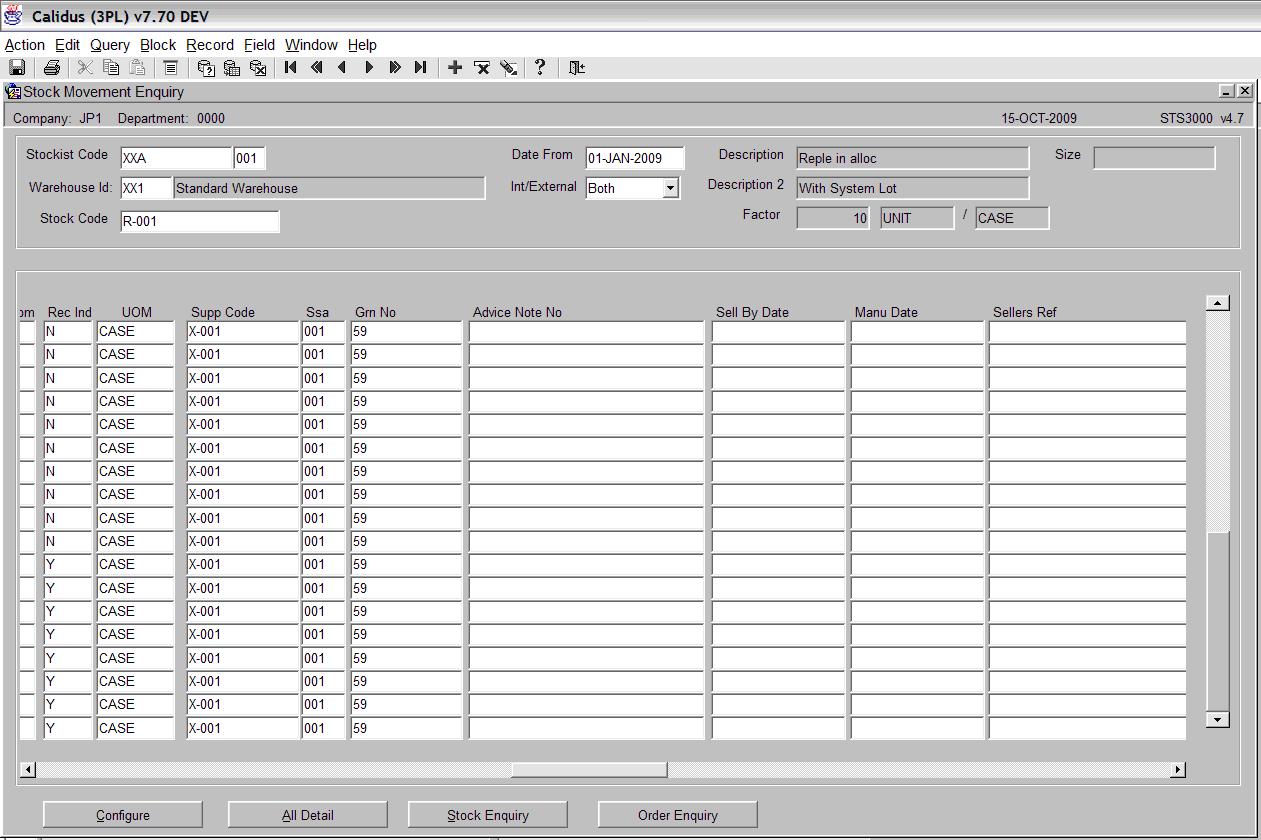The image size is (1261, 840).
Task: Click the Enter Query icon
Action: [206, 68]
